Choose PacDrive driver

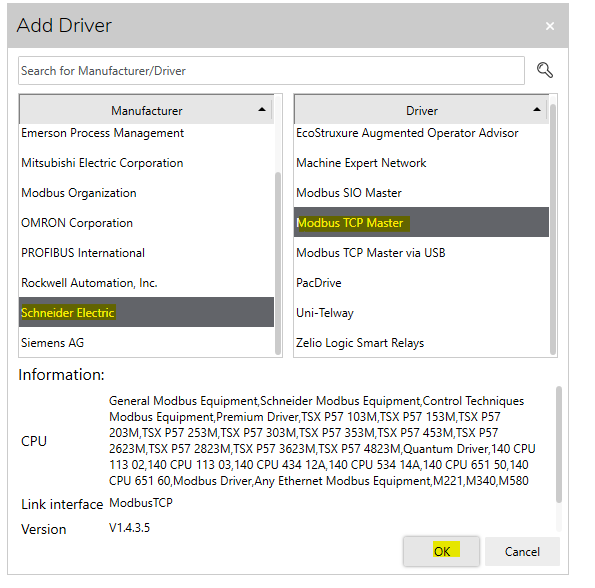click(421, 283)
